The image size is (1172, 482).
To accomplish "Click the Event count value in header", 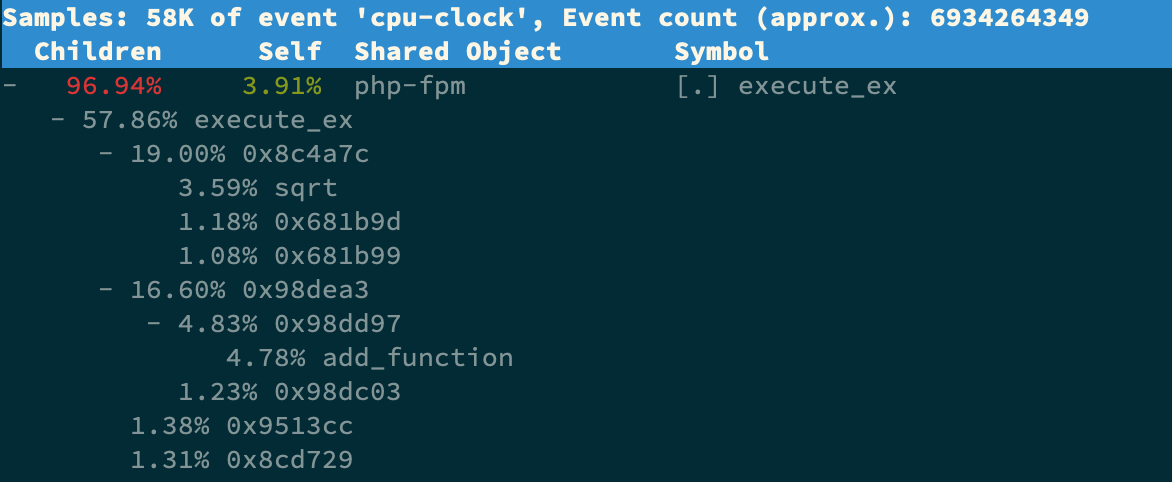I will [x=1016, y=18].
